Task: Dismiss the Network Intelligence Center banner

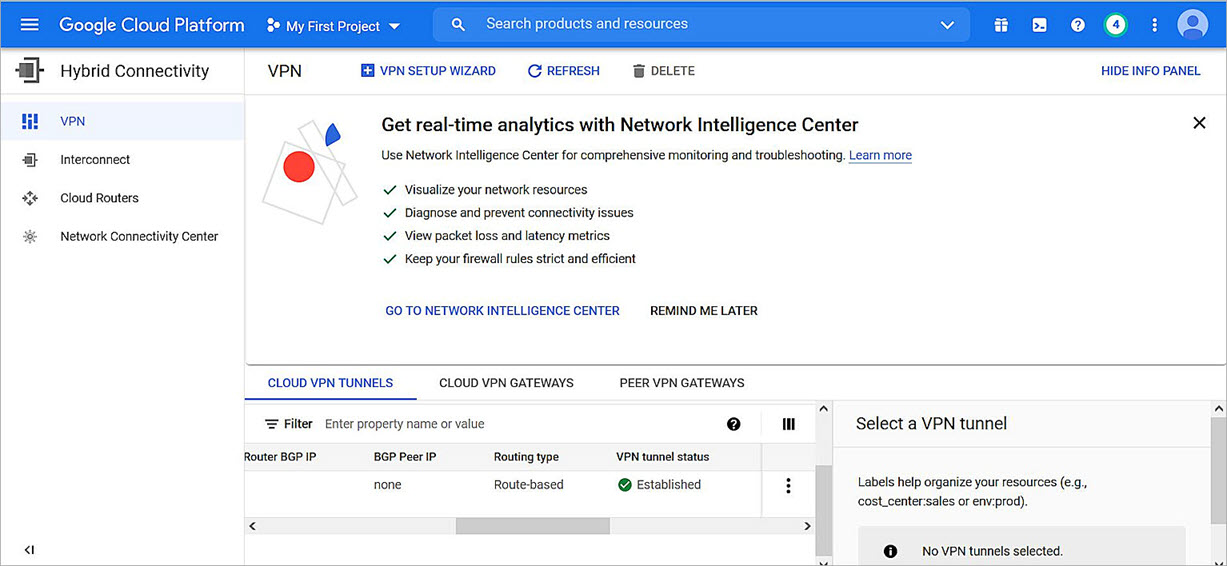Action: tap(1199, 123)
